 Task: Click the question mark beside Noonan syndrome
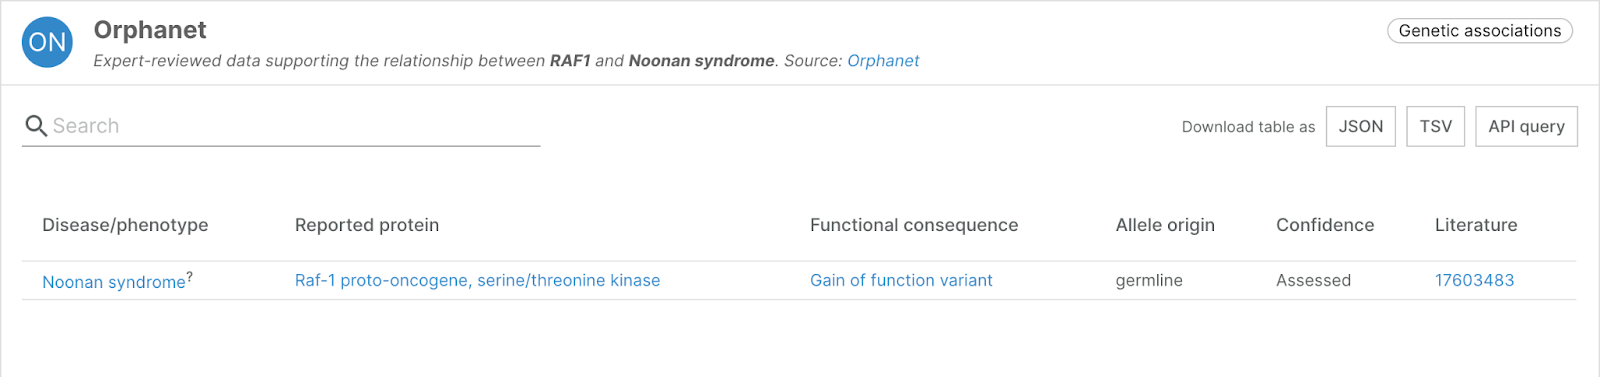[190, 277]
